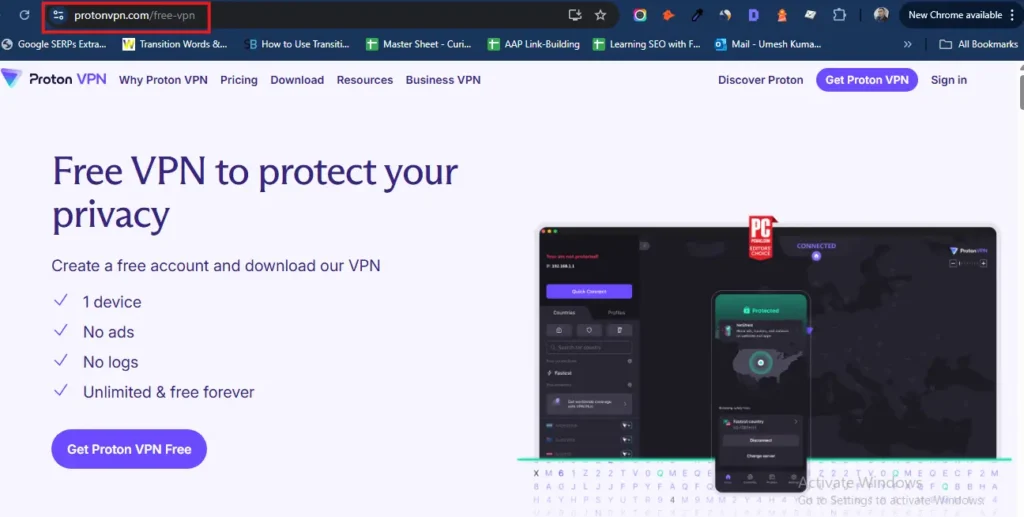This screenshot has width=1024, height=517.
Task: Activate the eyedropper color picker extension
Action: [x=697, y=15]
